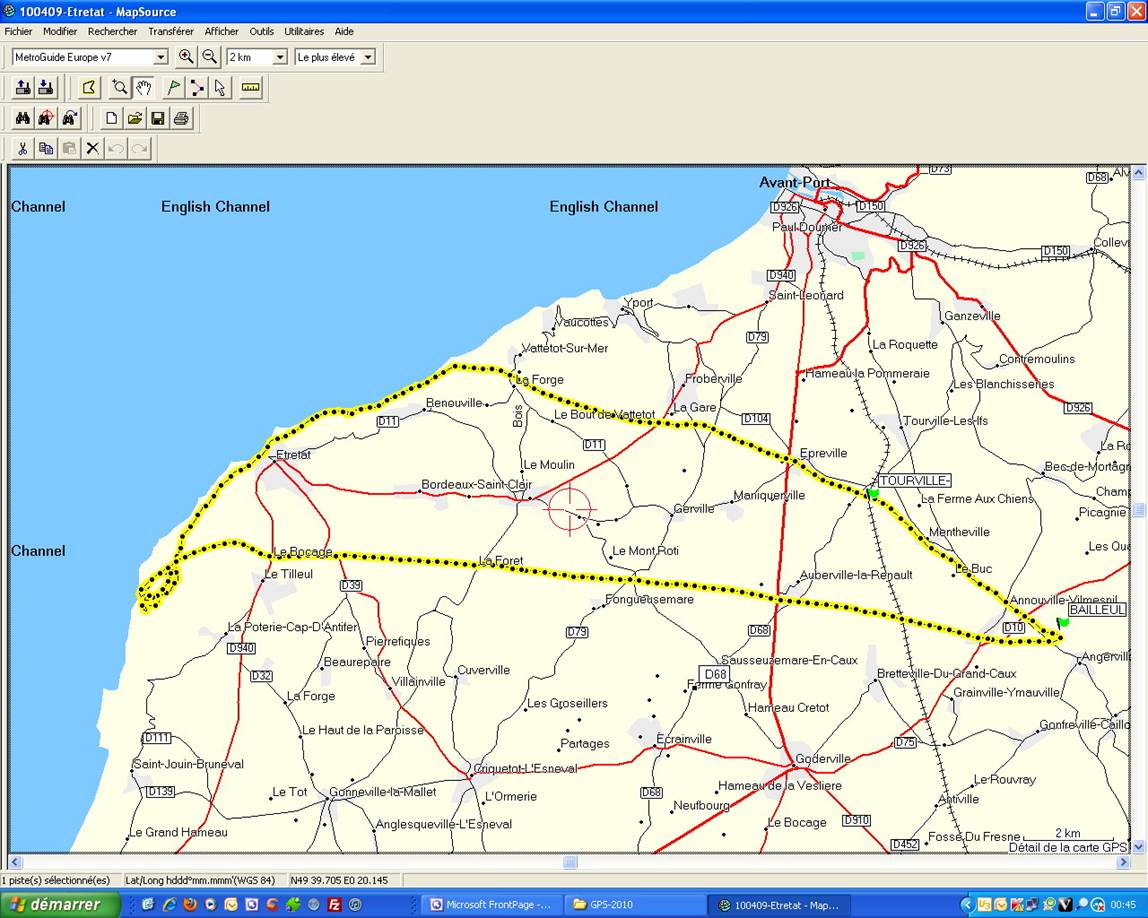Delete selected item with X icon
Viewport: 1148px width, 918px height.
coord(92,149)
